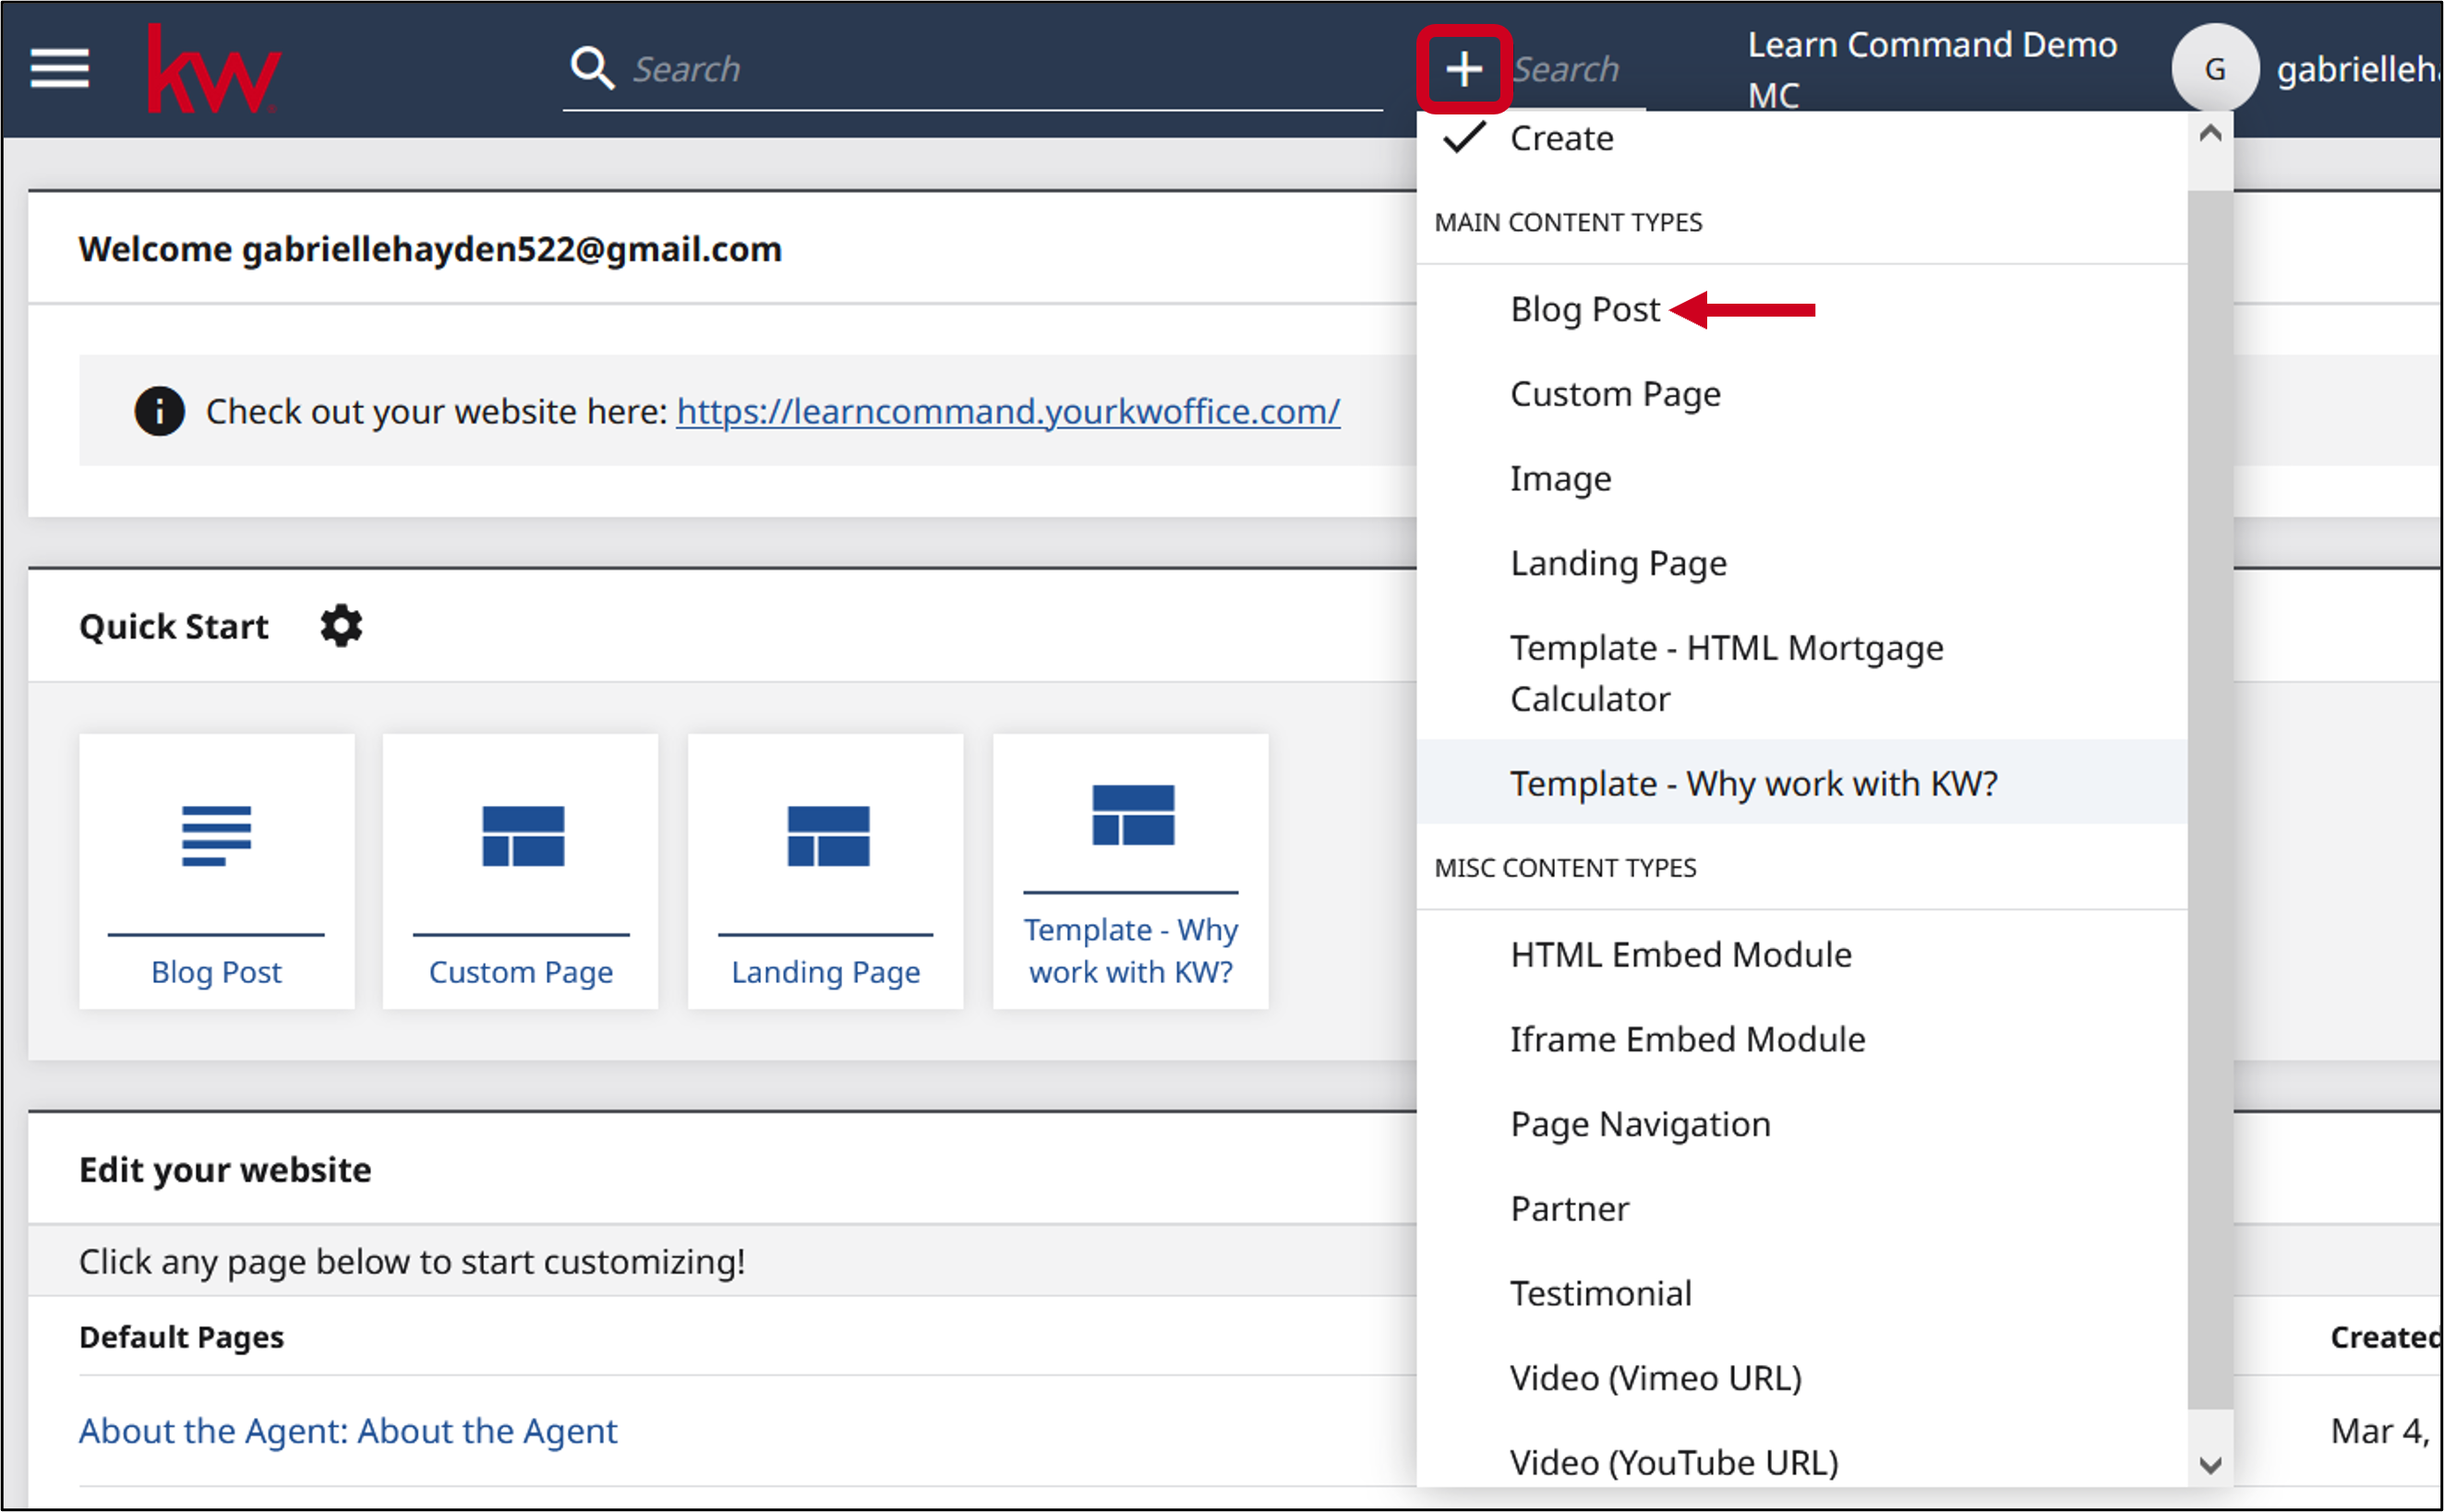Click the plus create icon
This screenshot has height=1512, width=2444.
click(1464, 69)
